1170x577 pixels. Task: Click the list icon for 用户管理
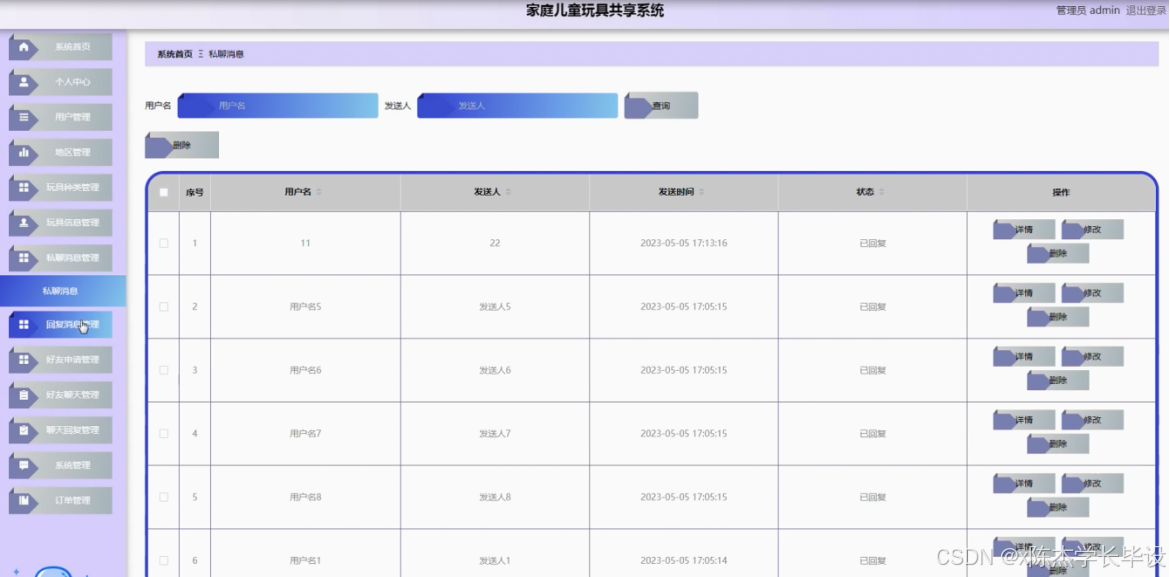(x=24, y=117)
